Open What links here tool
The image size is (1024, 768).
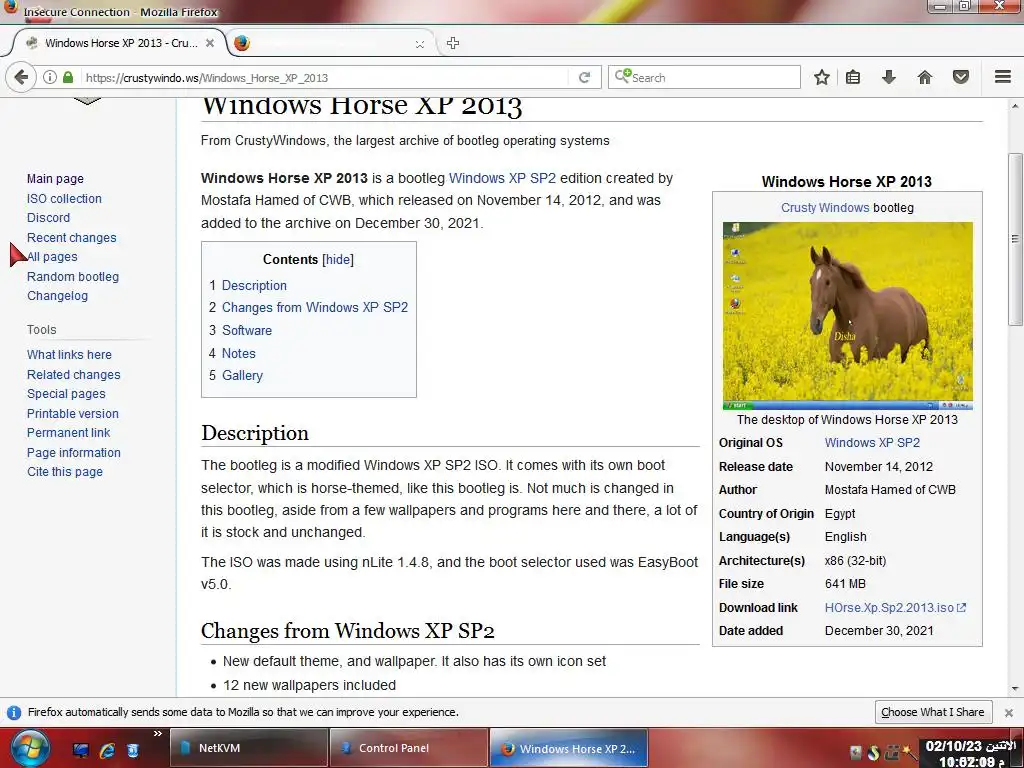point(69,355)
